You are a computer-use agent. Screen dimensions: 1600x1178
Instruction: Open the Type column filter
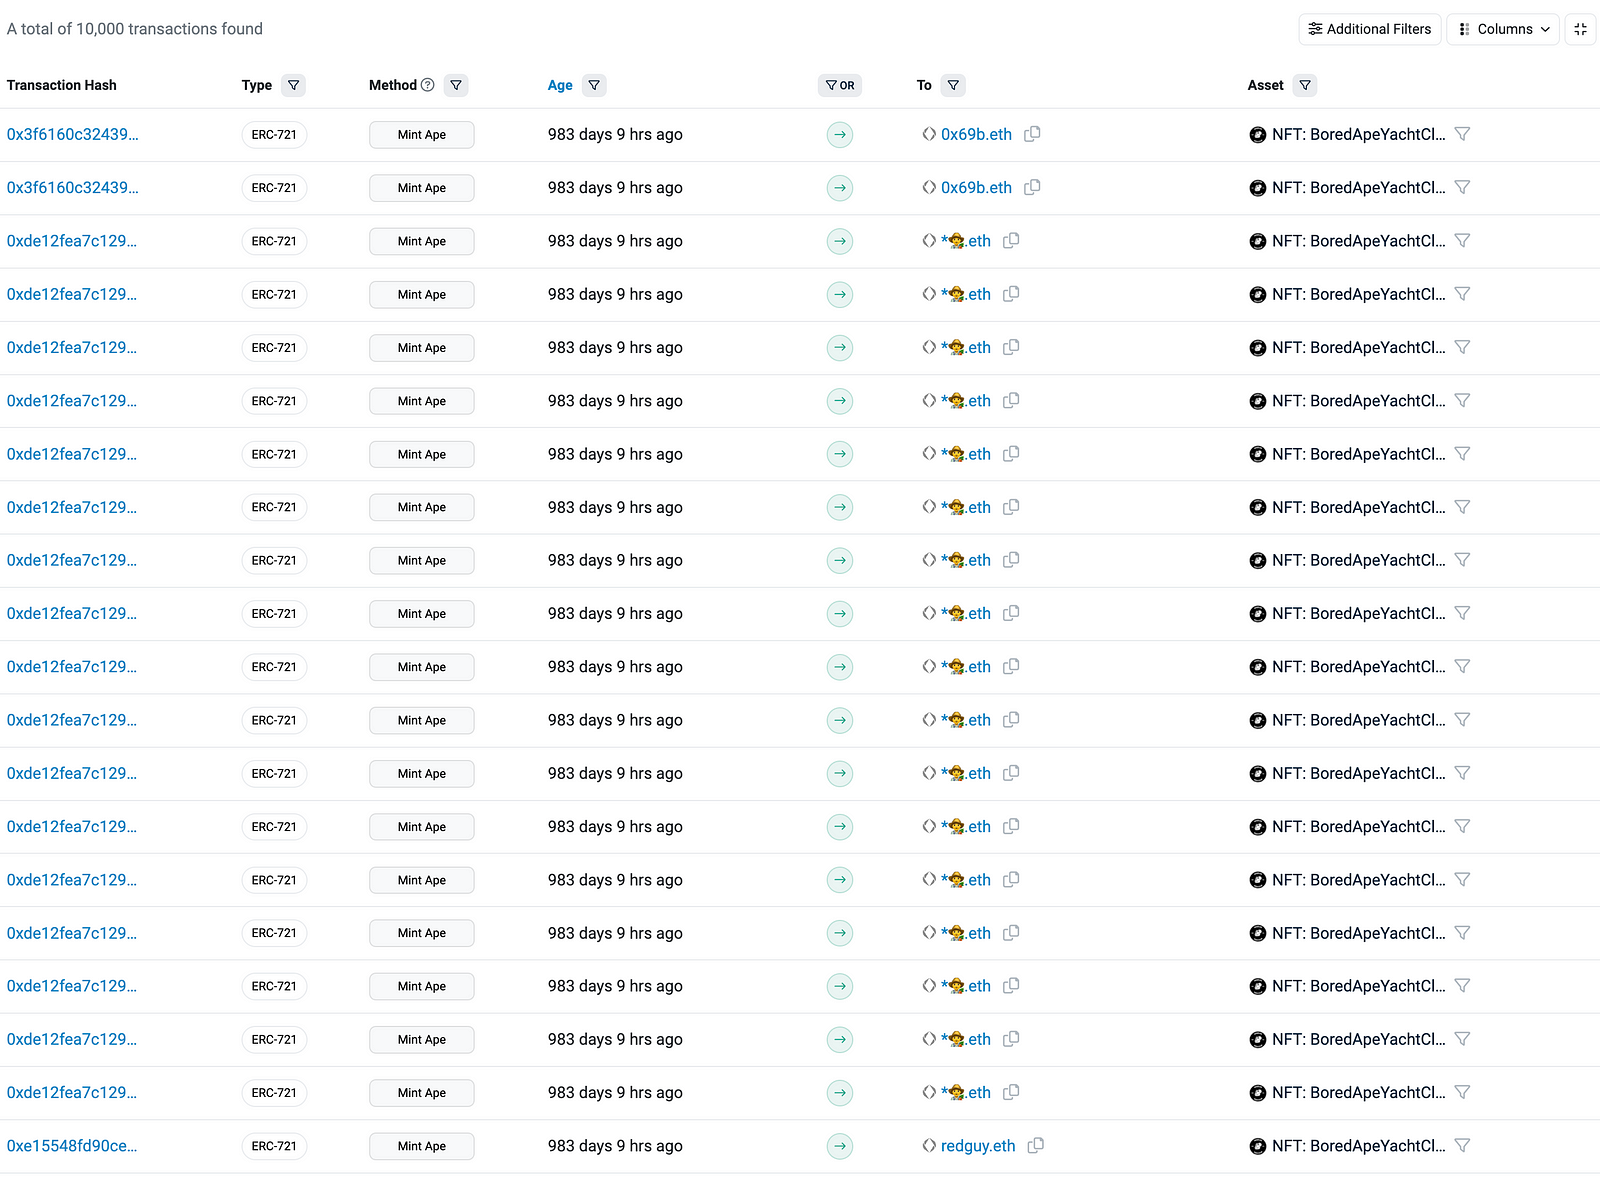coord(293,86)
